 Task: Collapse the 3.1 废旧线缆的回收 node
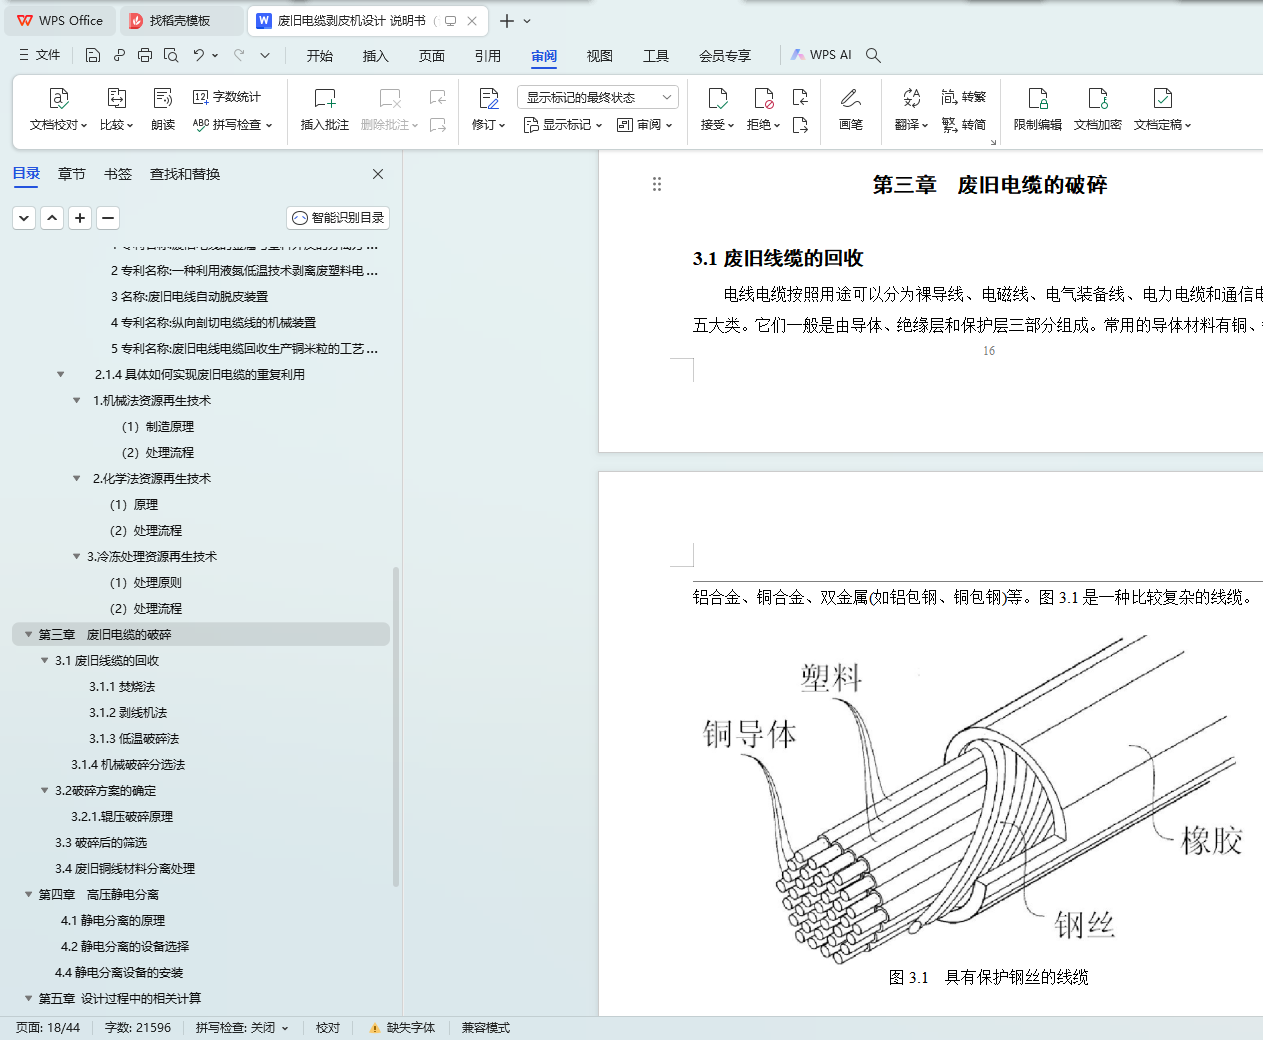[44, 660]
